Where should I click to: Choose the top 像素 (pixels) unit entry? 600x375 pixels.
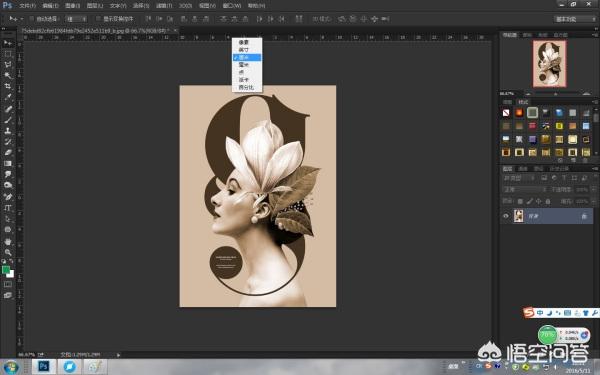[247, 42]
